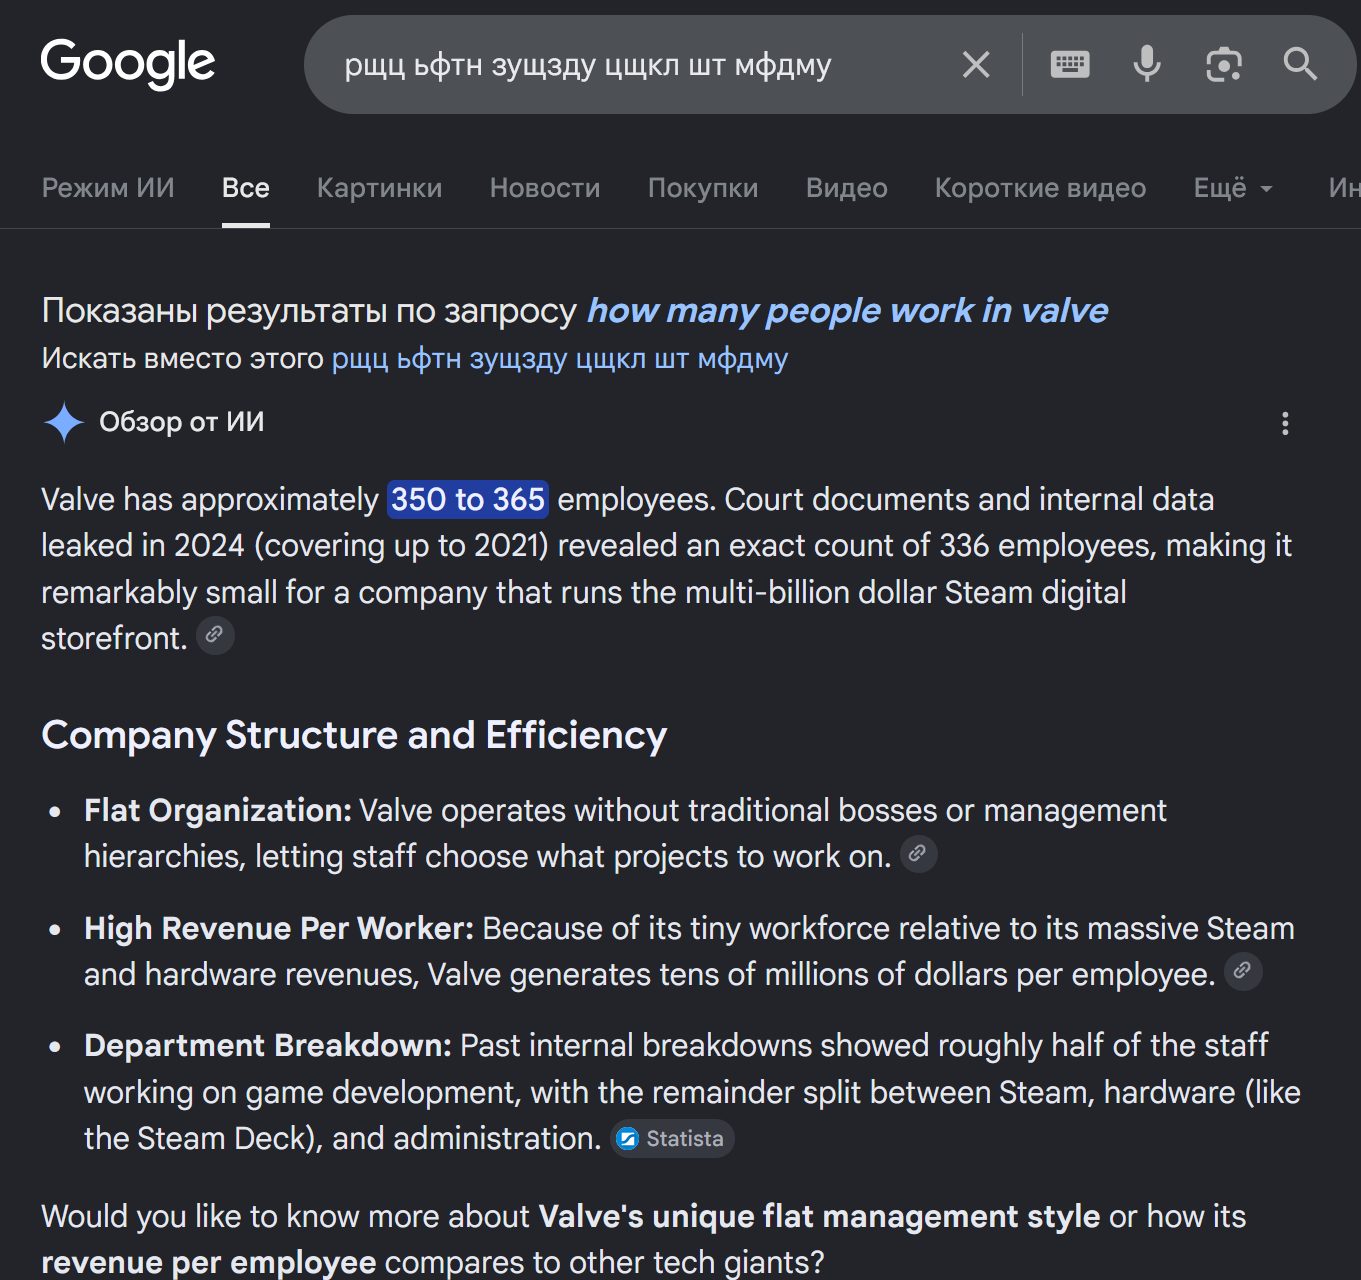Start voice search with the microphone icon
The image size is (1361, 1280).
[x=1147, y=65]
